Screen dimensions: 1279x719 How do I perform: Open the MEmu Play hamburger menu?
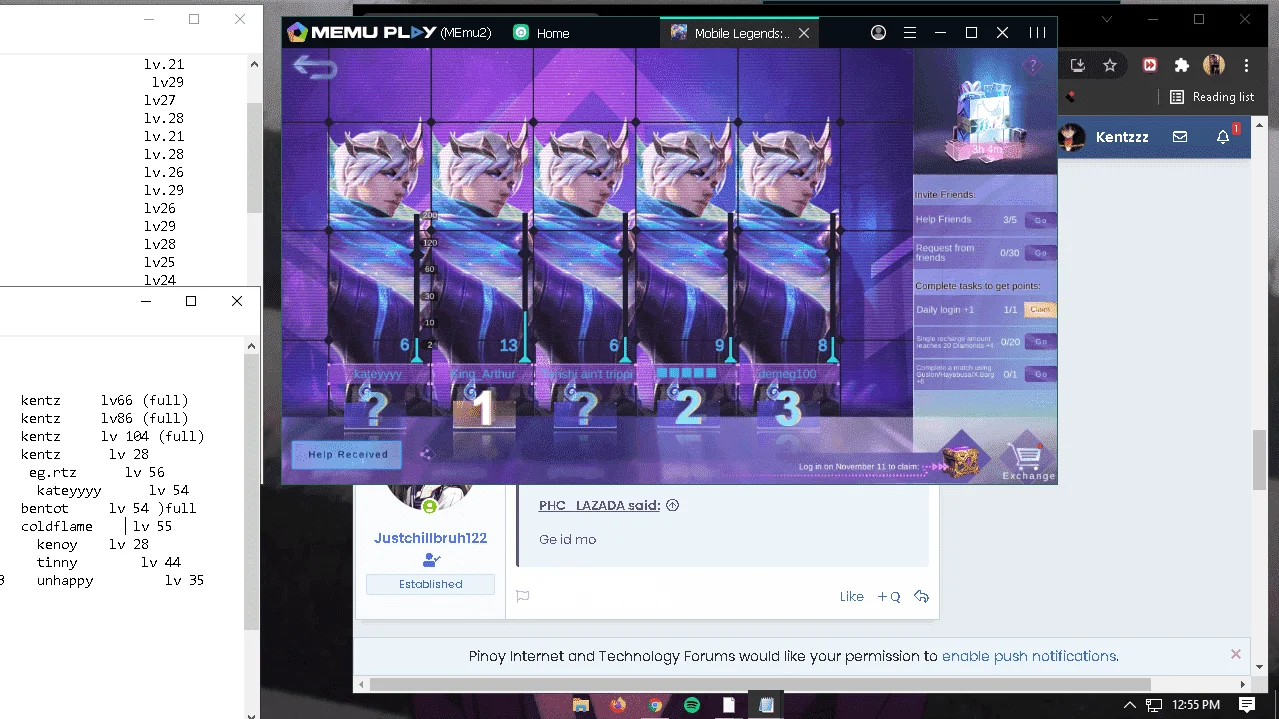[910, 33]
